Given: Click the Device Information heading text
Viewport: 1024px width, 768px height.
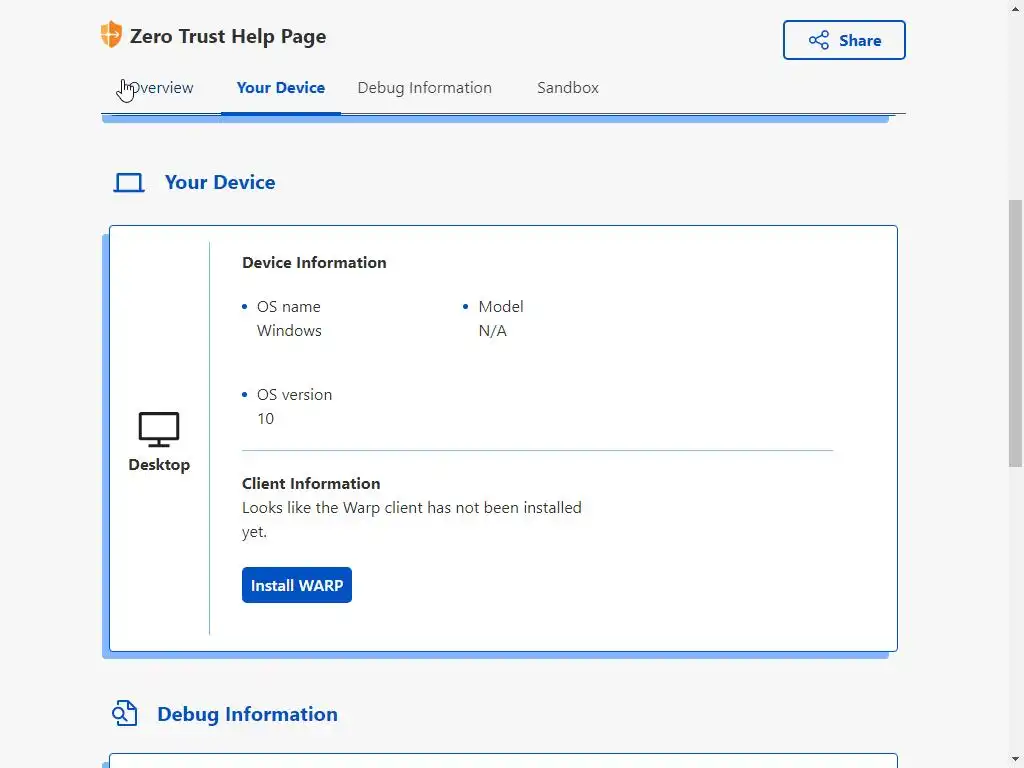Looking at the screenshot, I should pyautogui.click(x=314, y=262).
